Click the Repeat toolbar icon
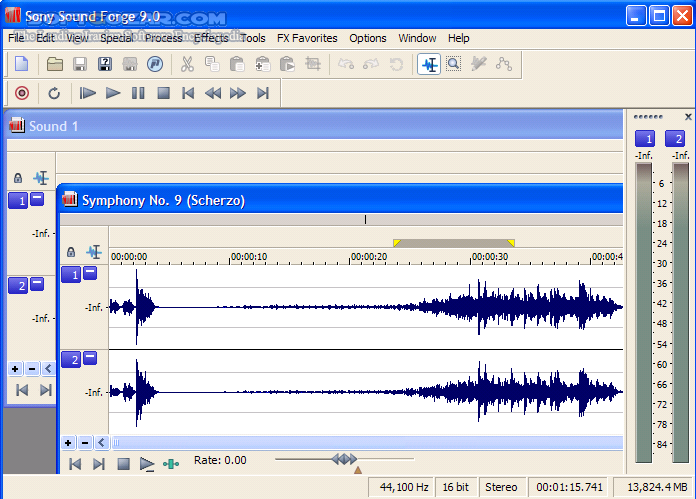This screenshot has height=499, width=696. click(x=396, y=64)
